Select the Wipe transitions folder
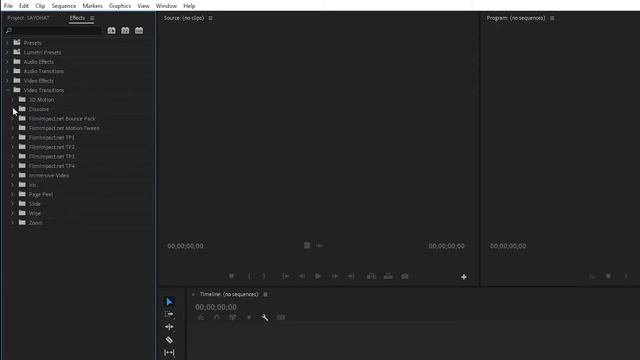640x360 pixels. pyautogui.click(x=35, y=213)
